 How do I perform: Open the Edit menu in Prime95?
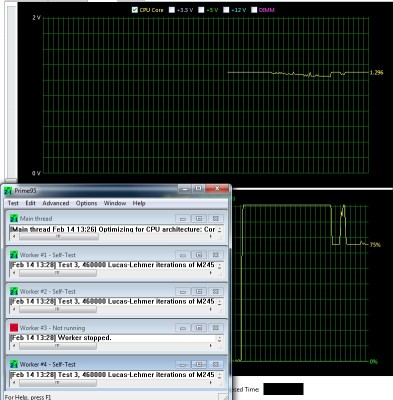coord(30,203)
